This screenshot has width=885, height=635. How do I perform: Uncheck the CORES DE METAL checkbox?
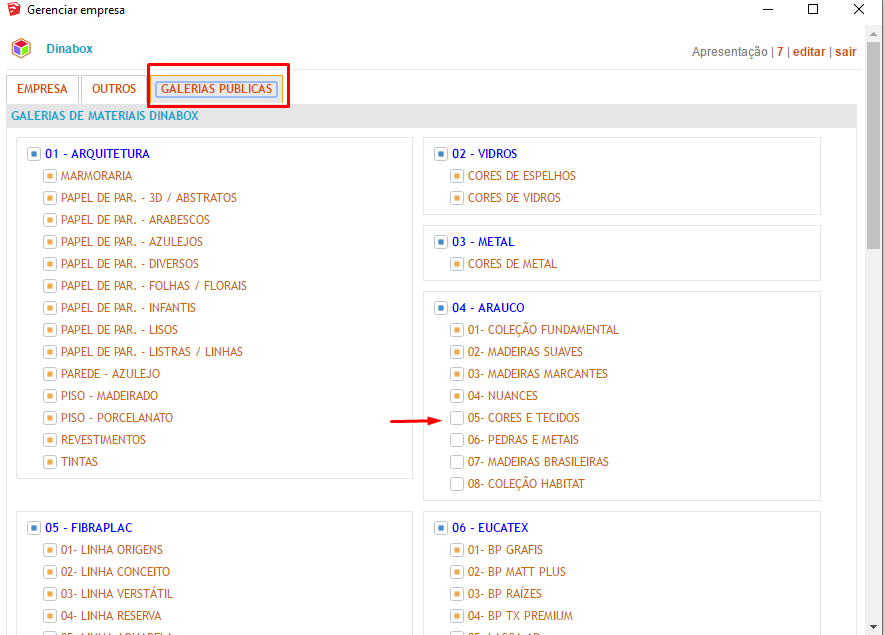pyautogui.click(x=457, y=264)
